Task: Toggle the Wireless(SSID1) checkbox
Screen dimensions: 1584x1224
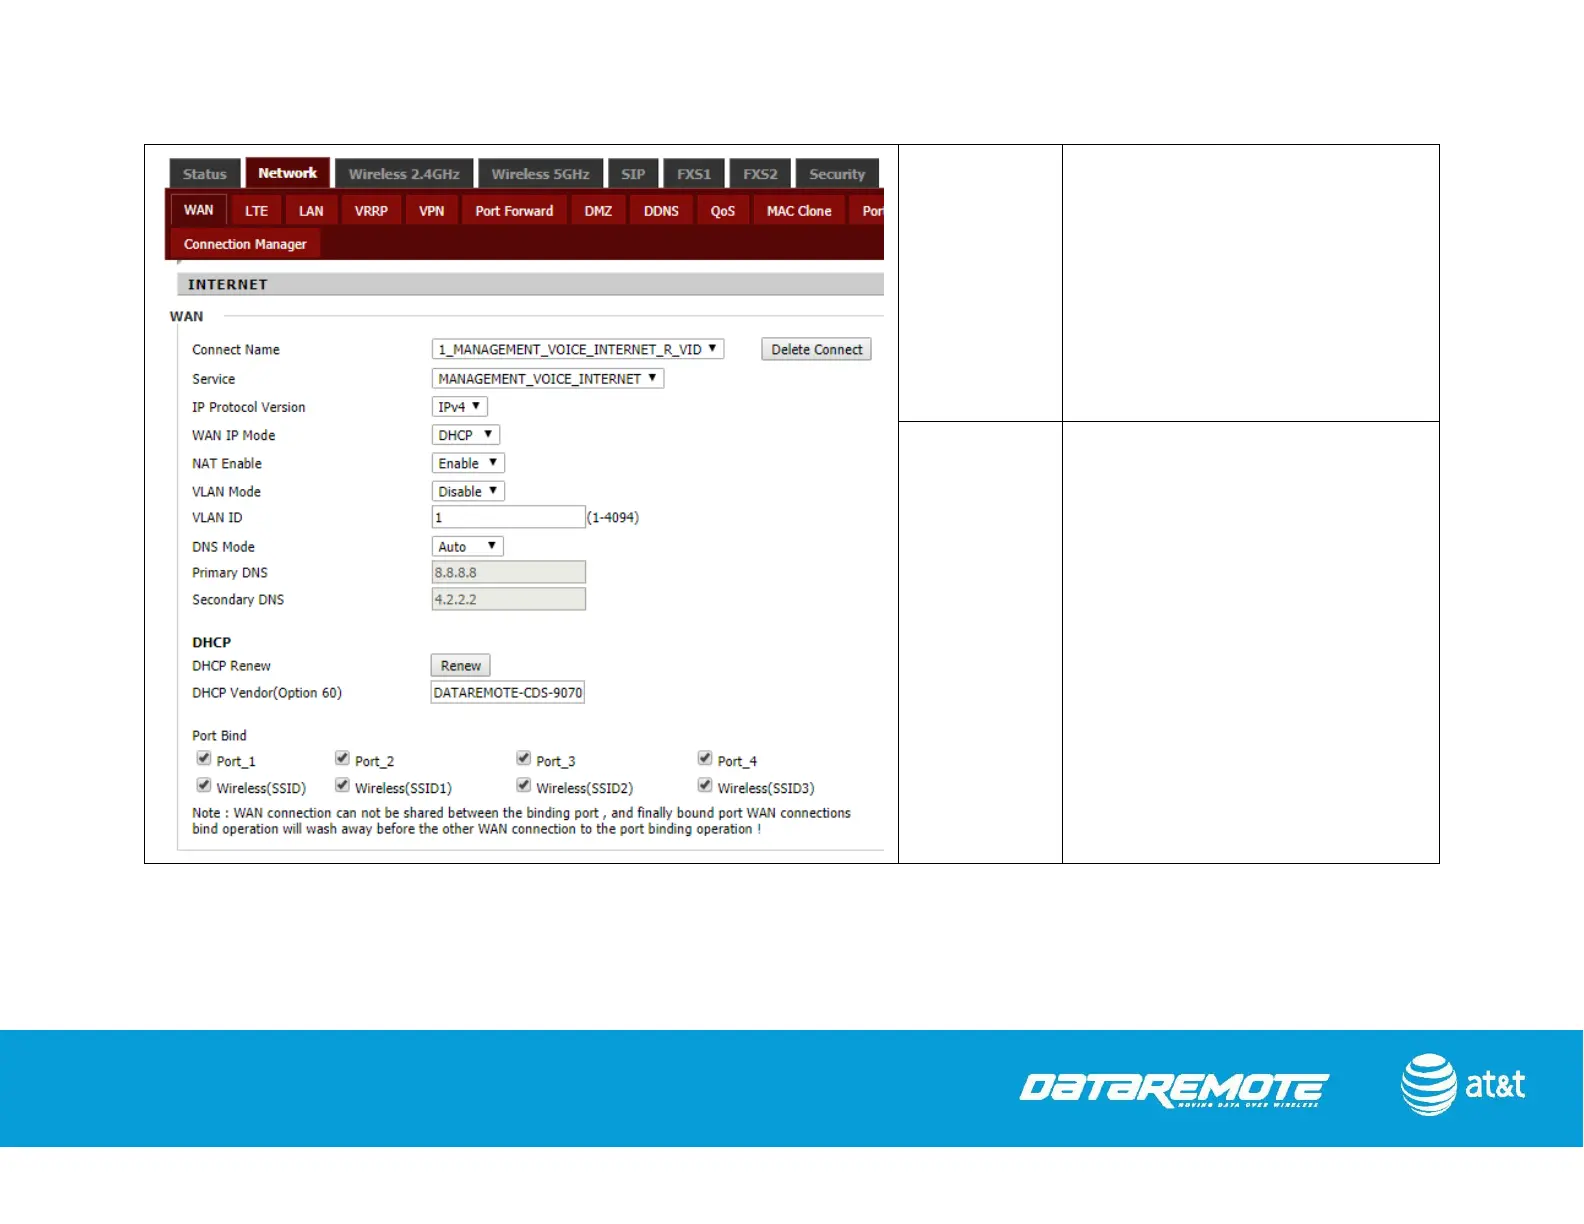Action: click(x=342, y=785)
